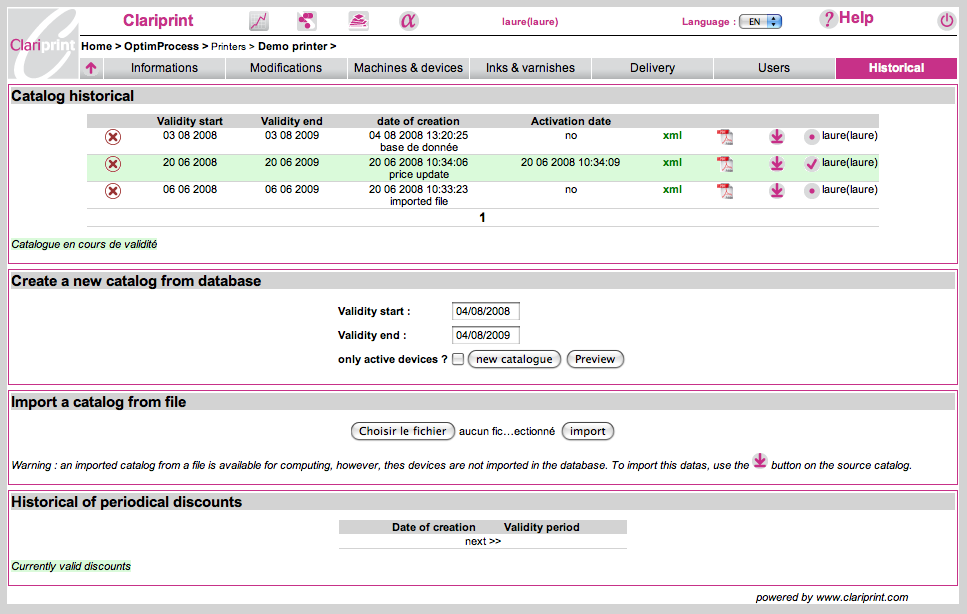Screen dimensions: 967x614
Task: Open the Help question mark icon
Action: click(x=827, y=19)
